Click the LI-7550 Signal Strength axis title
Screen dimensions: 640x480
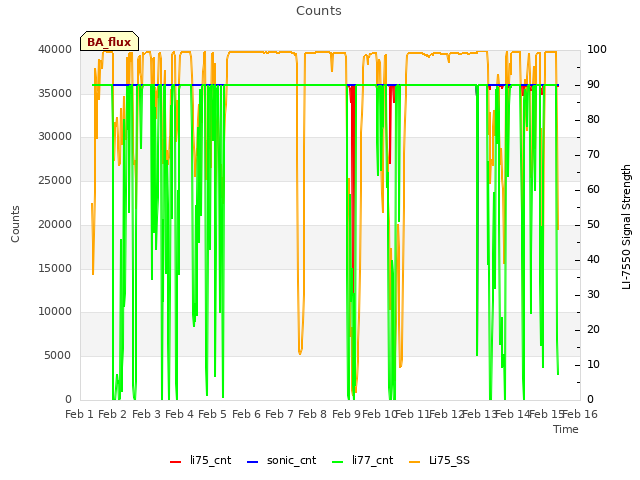click(626, 227)
